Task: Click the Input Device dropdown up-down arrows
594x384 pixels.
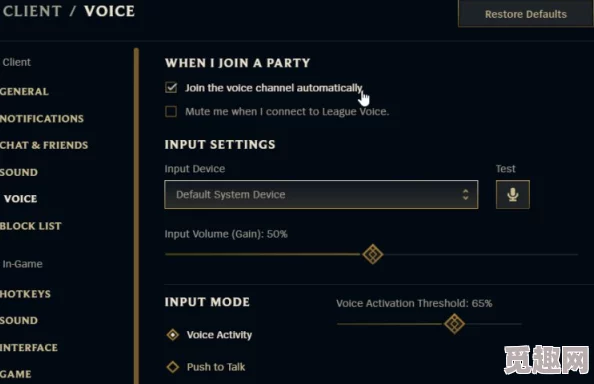Action: point(466,195)
